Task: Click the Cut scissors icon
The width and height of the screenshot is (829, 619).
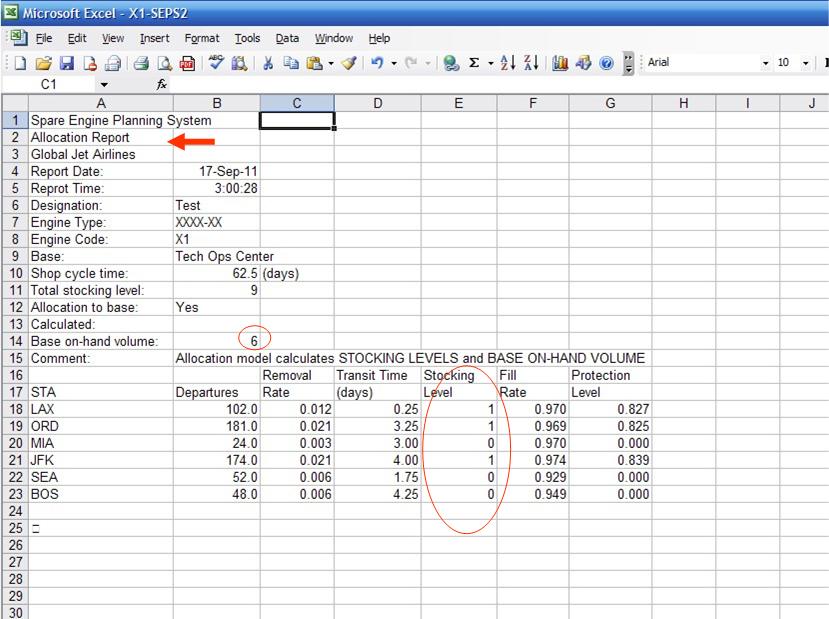Action: (x=268, y=63)
